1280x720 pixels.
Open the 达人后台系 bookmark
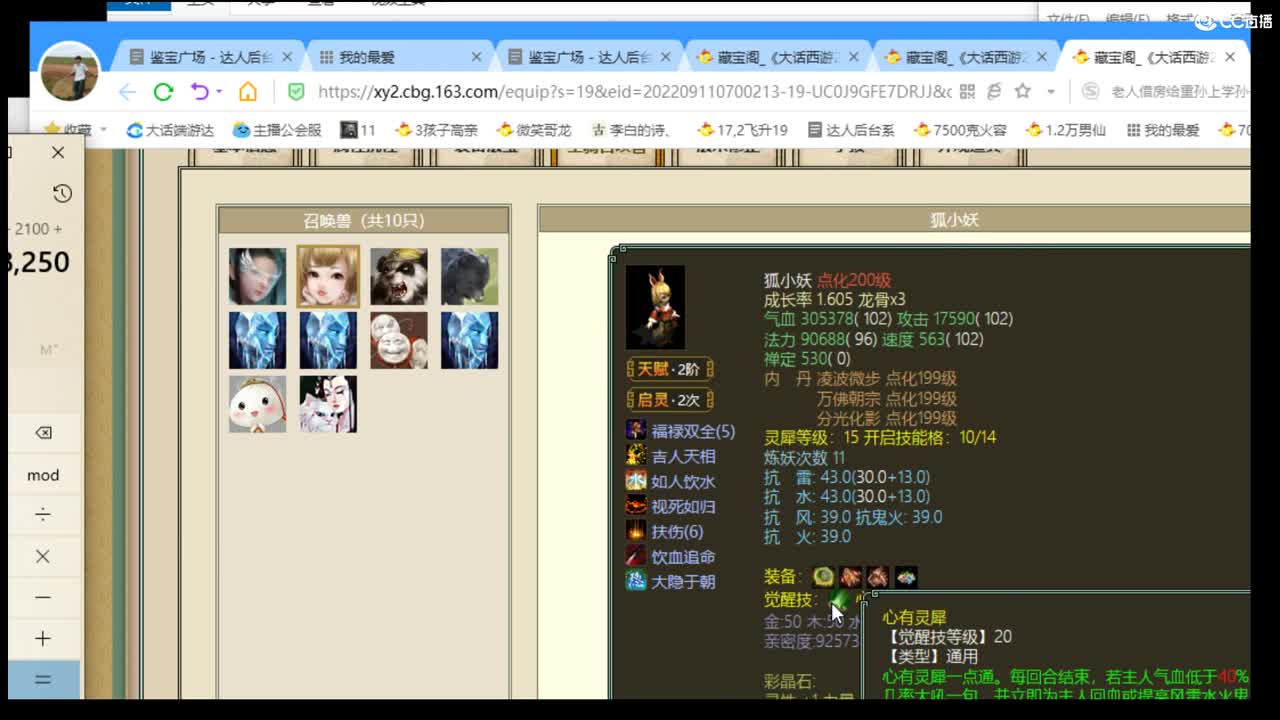[850, 130]
